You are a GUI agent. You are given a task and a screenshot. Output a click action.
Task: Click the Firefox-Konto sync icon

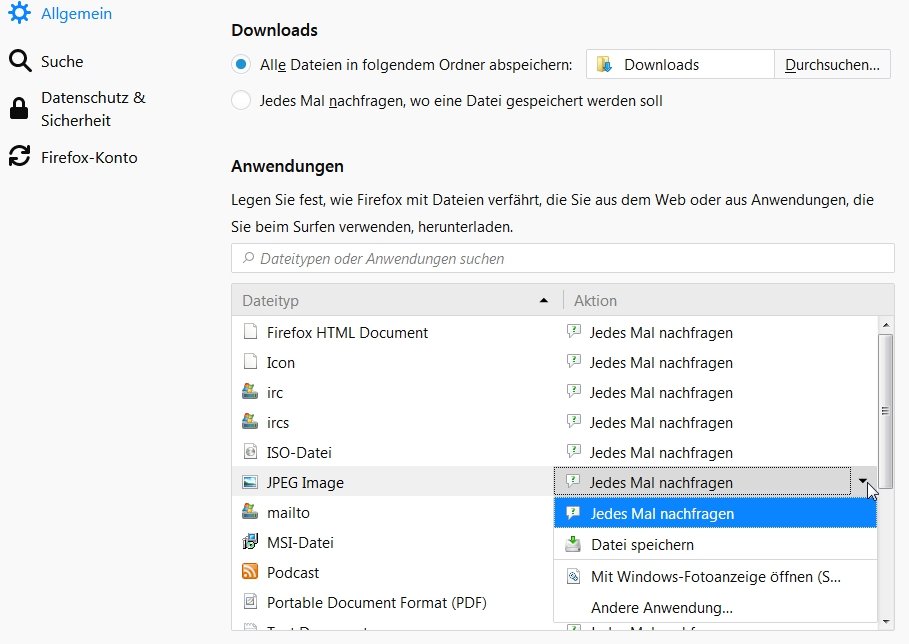[x=19, y=157]
